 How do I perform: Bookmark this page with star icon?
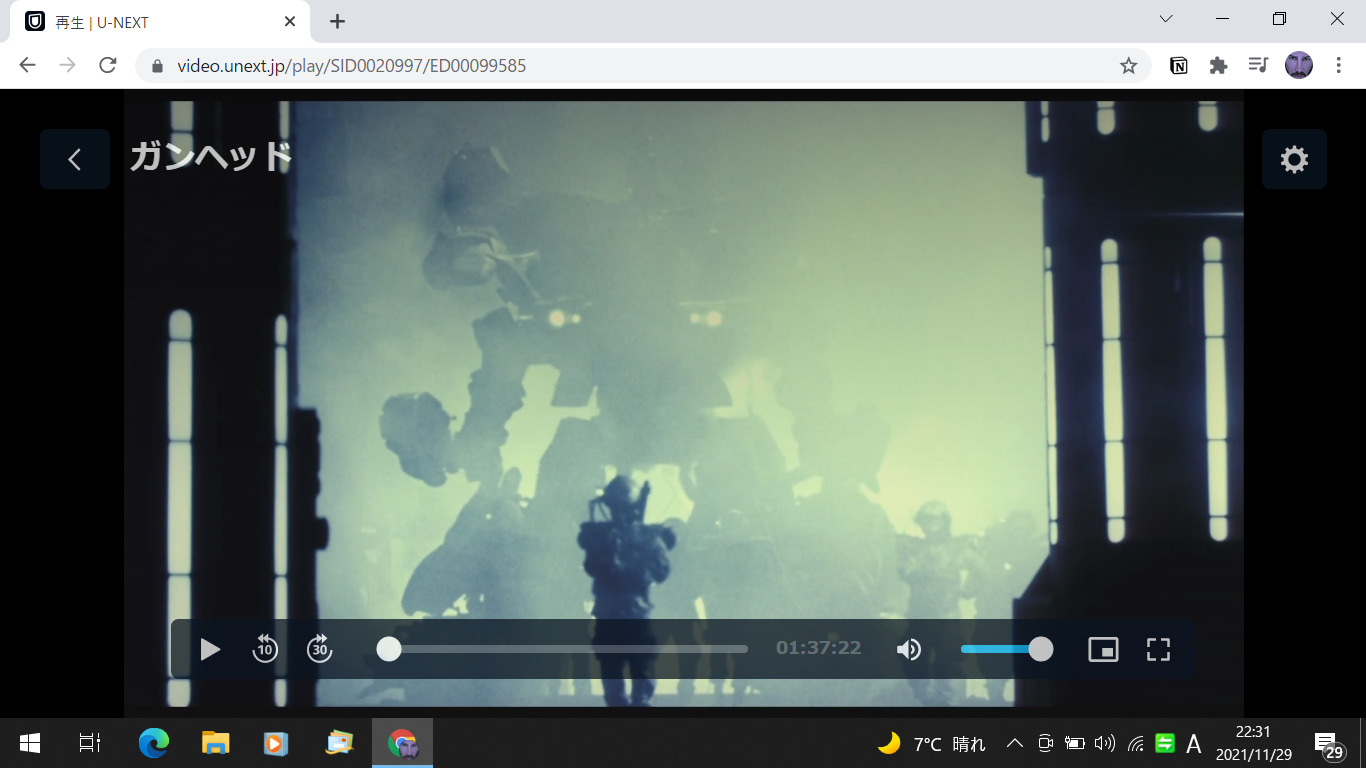[x=1128, y=66]
